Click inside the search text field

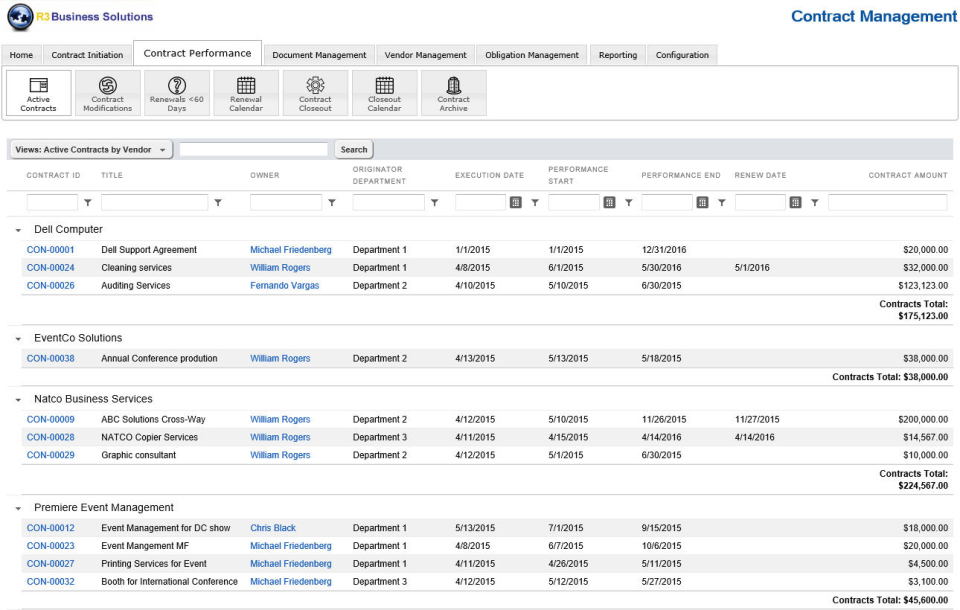tap(255, 148)
